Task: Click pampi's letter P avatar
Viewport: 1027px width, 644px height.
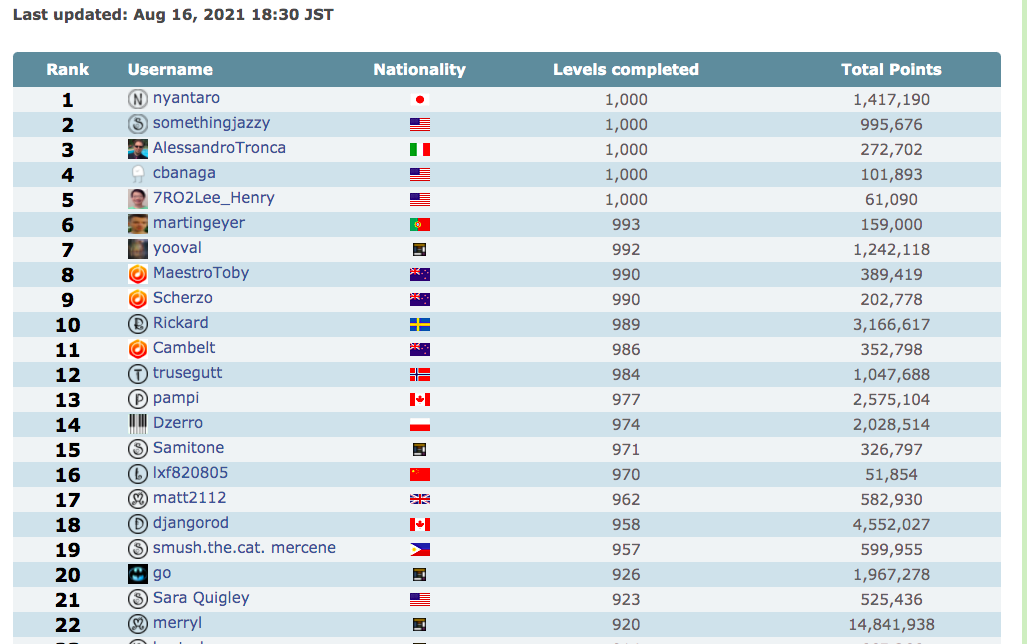Action: coord(138,399)
